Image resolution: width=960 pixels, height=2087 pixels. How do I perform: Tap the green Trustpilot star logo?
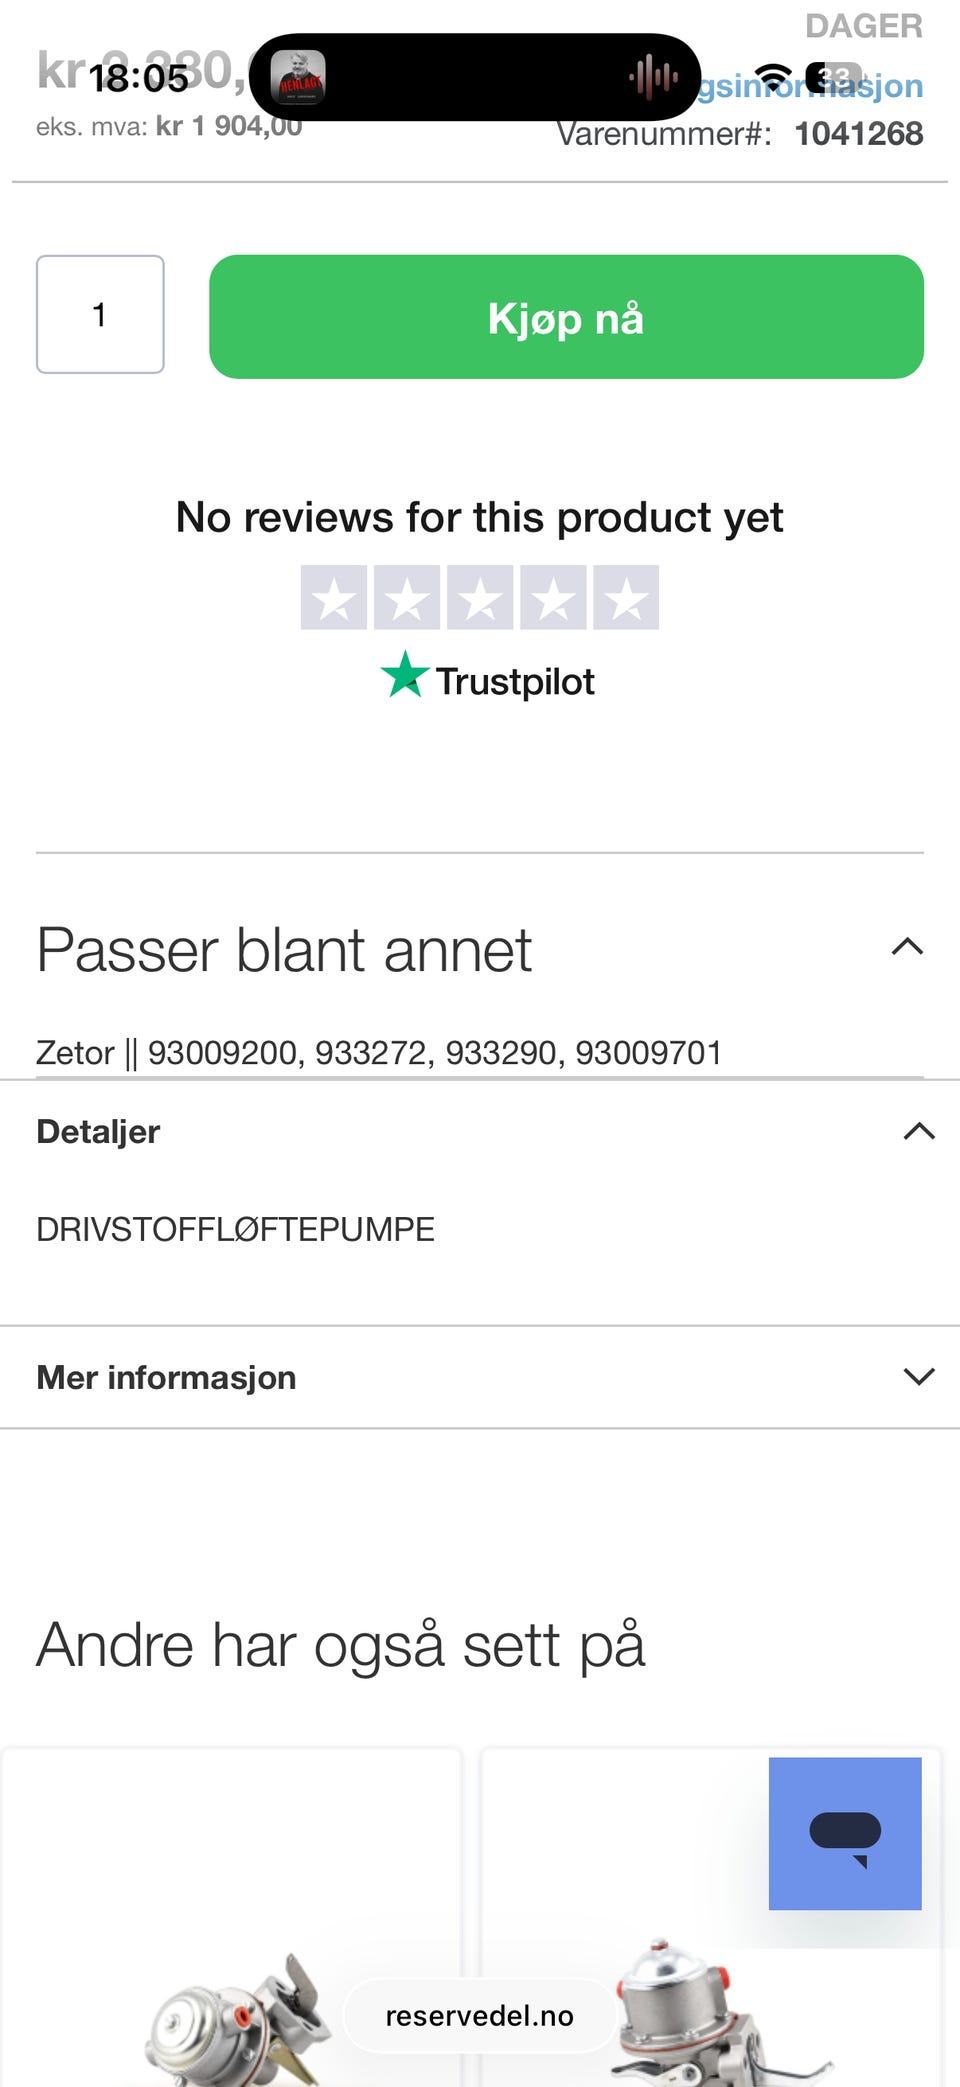pyautogui.click(x=405, y=675)
